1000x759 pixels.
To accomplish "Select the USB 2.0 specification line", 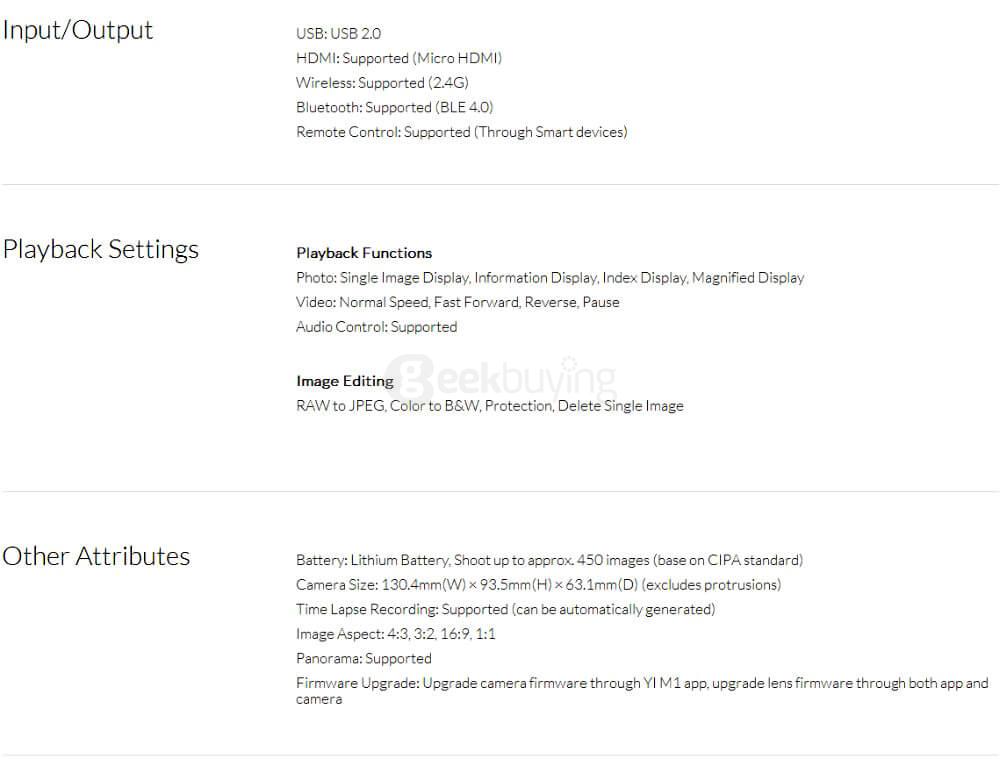I will [x=338, y=34].
